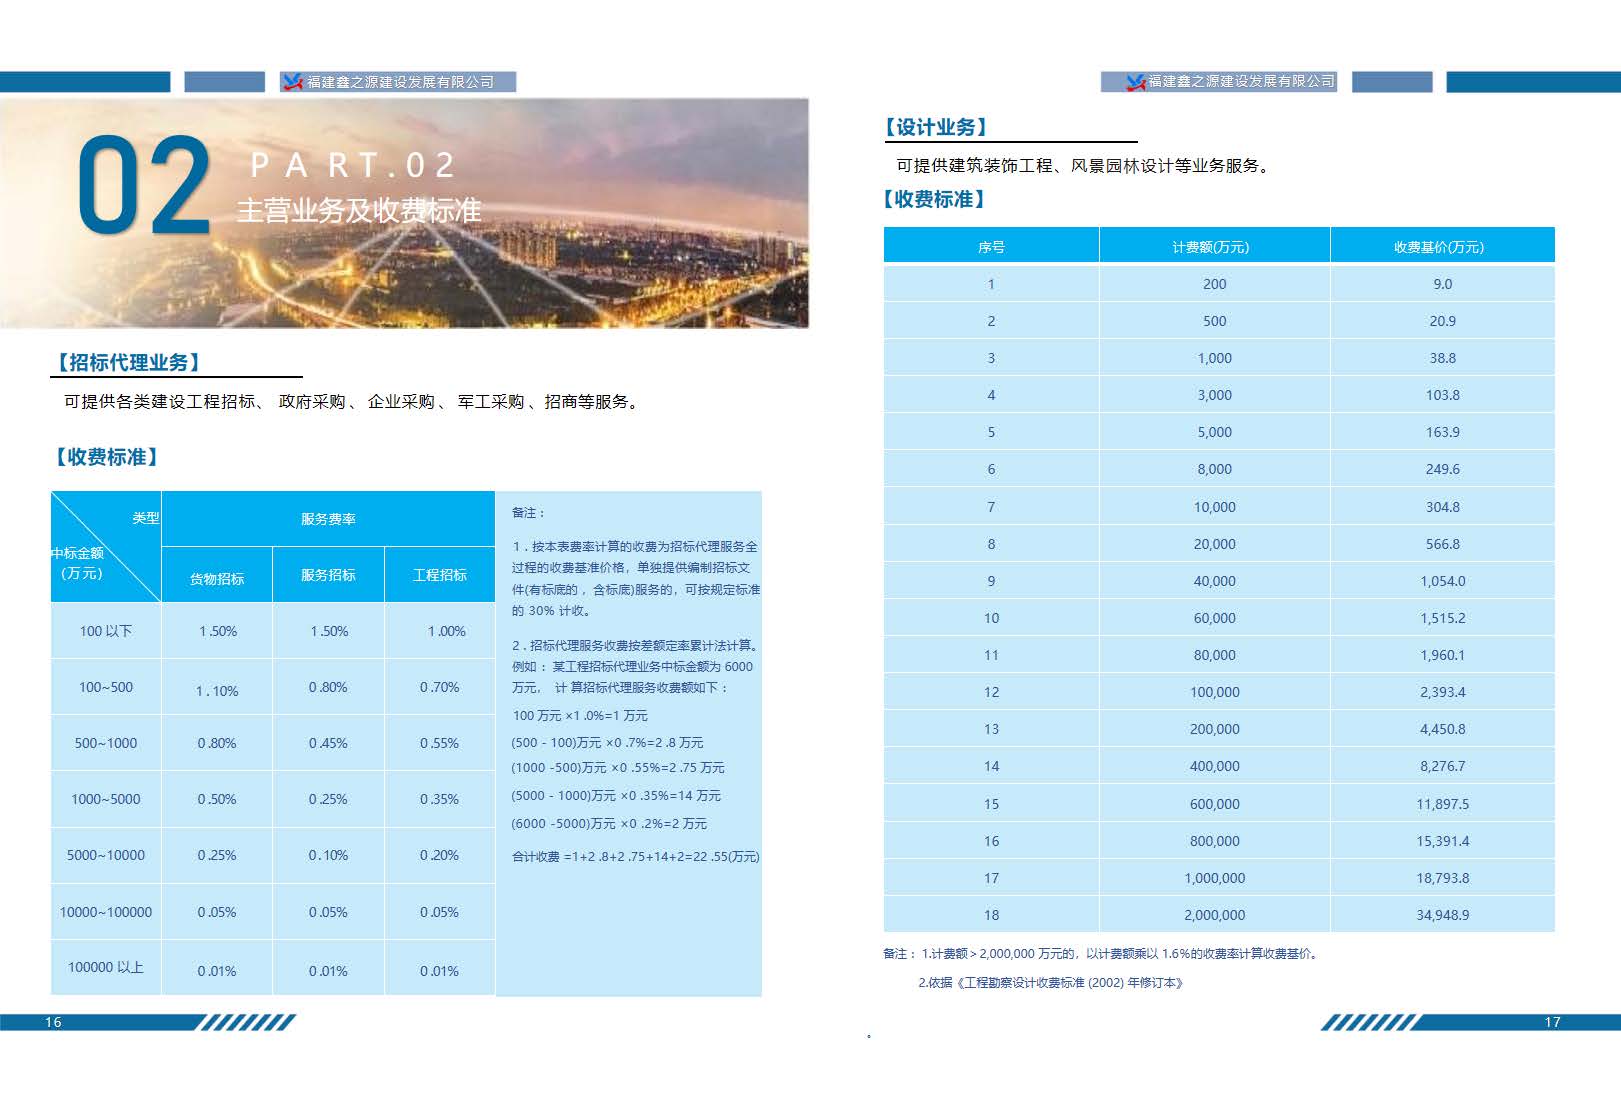Click the '【设计业务】' section heading

pos(937,127)
